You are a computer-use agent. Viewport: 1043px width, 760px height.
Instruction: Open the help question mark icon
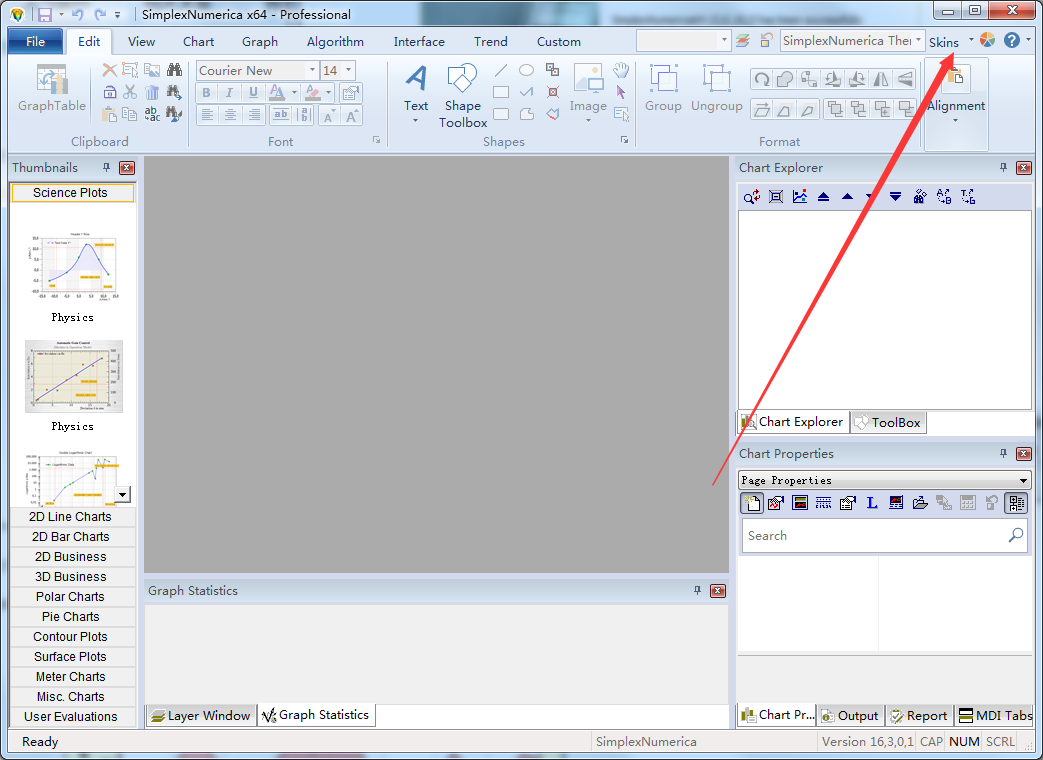[1012, 41]
